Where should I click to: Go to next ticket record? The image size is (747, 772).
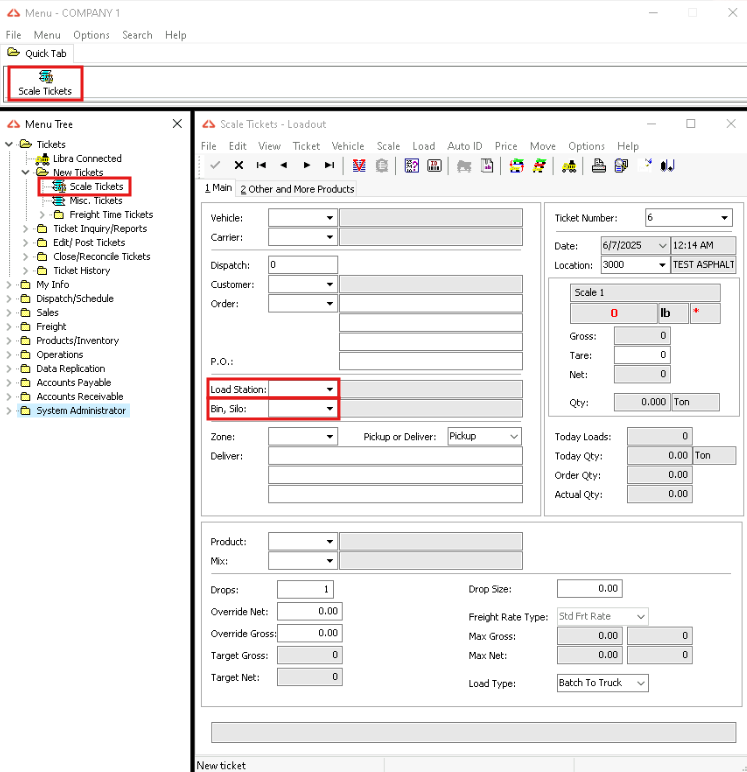click(307, 165)
